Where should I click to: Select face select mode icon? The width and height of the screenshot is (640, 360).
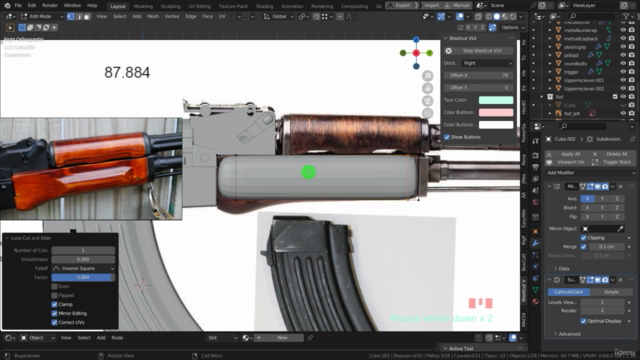tap(87, 17)
